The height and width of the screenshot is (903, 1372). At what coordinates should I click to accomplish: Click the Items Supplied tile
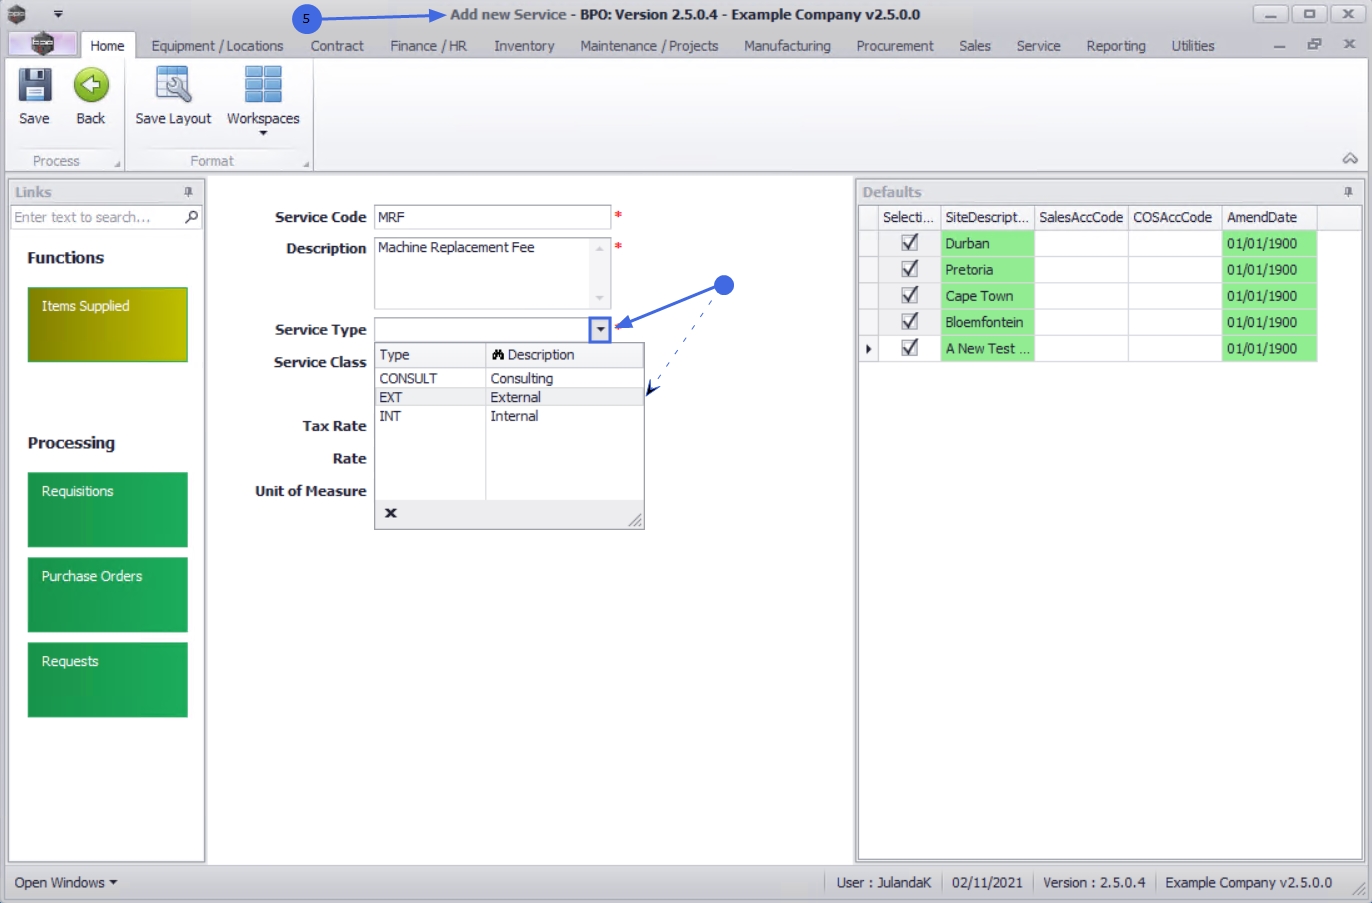108,324
